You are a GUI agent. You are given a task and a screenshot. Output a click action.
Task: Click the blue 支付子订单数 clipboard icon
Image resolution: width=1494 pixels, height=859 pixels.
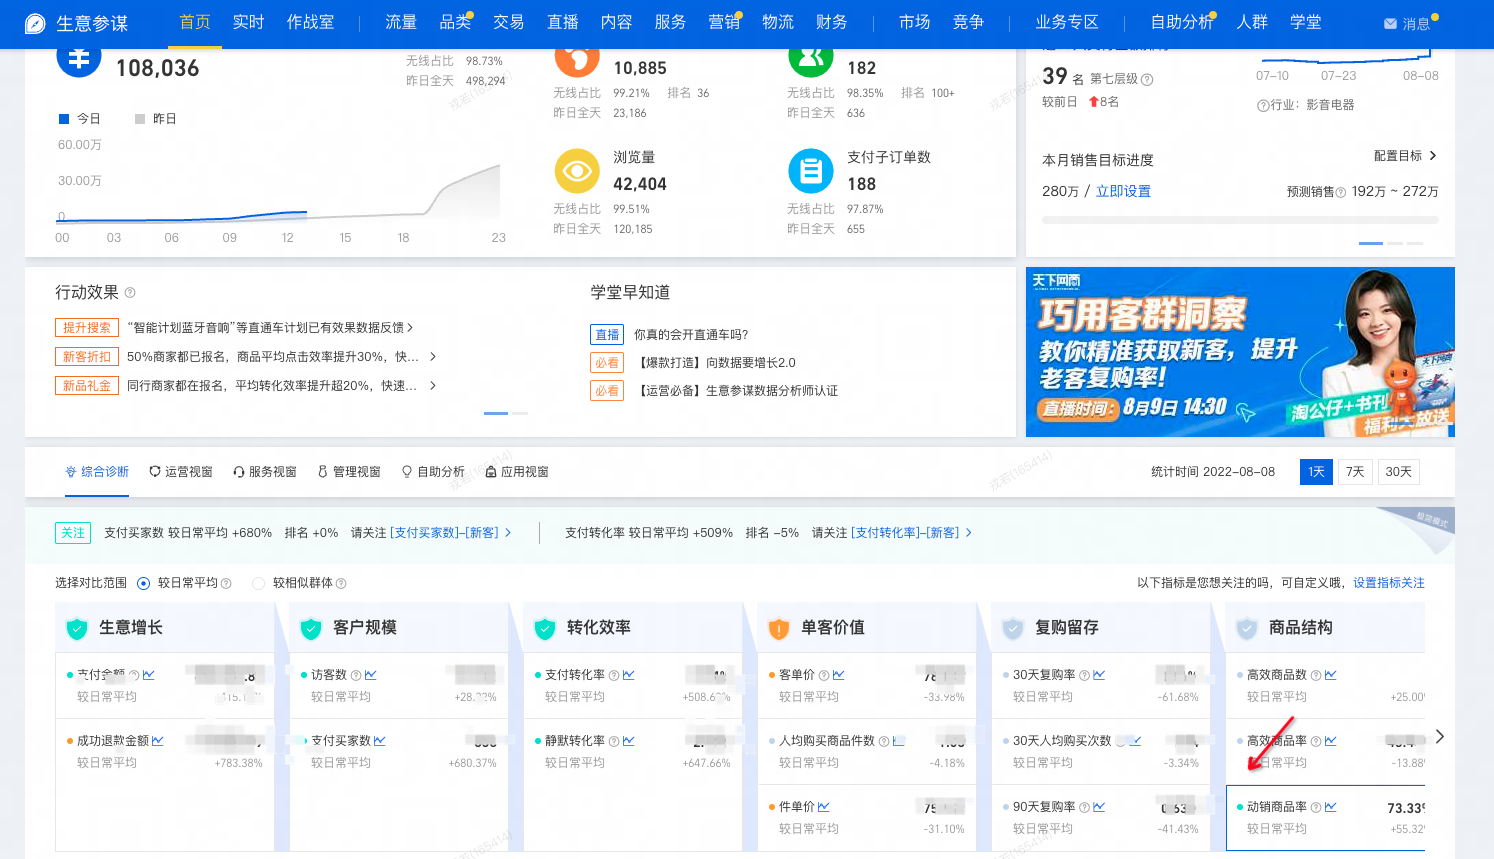811,171
